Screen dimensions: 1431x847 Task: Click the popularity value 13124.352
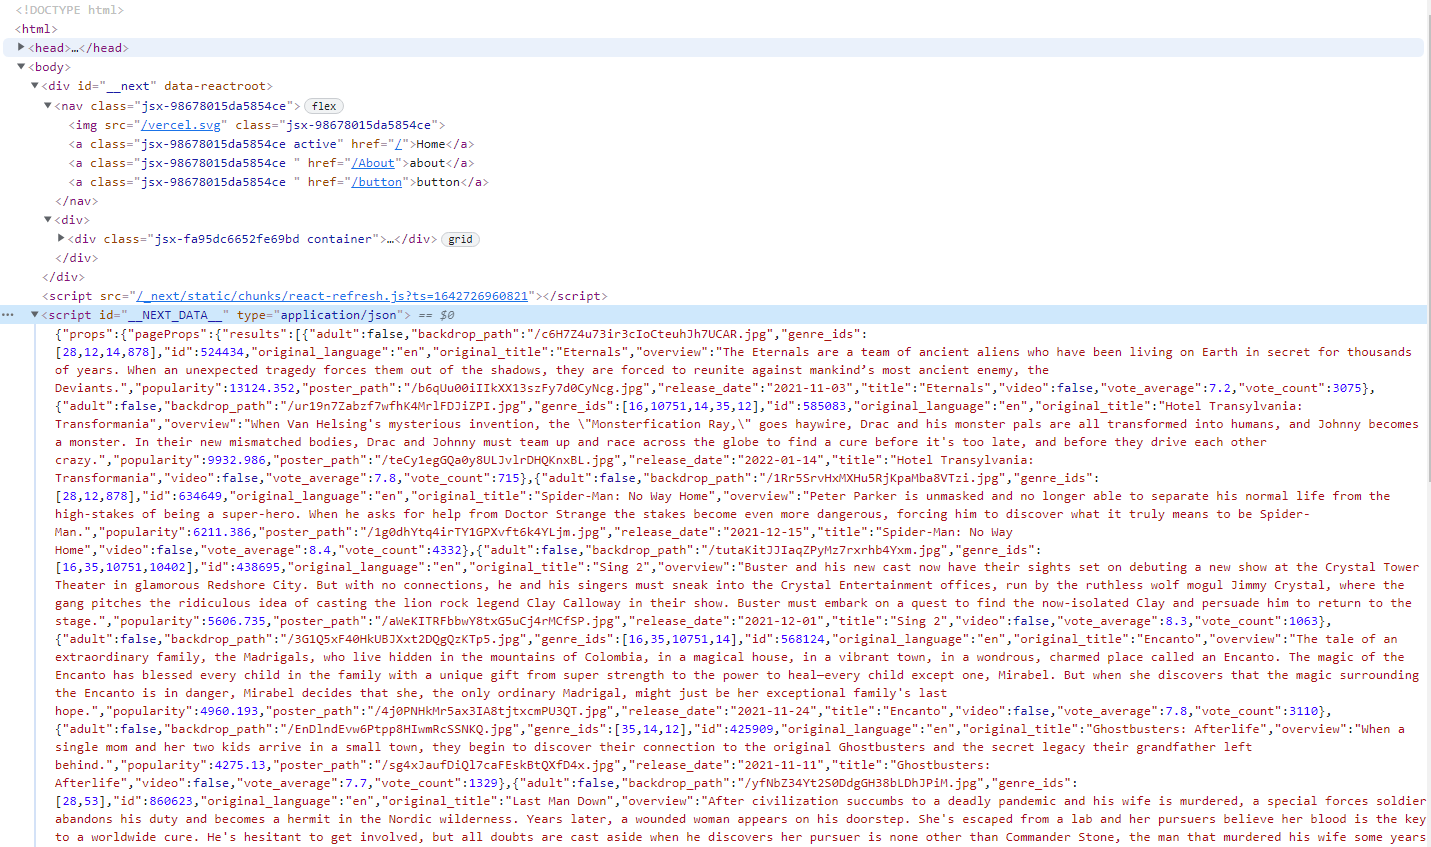[263, 388]
